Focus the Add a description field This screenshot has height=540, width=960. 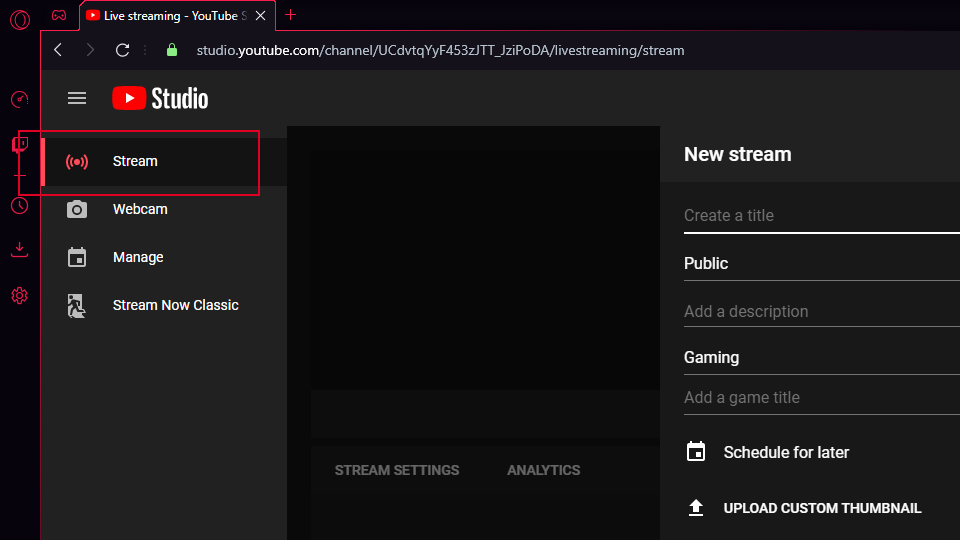point(822,312)
